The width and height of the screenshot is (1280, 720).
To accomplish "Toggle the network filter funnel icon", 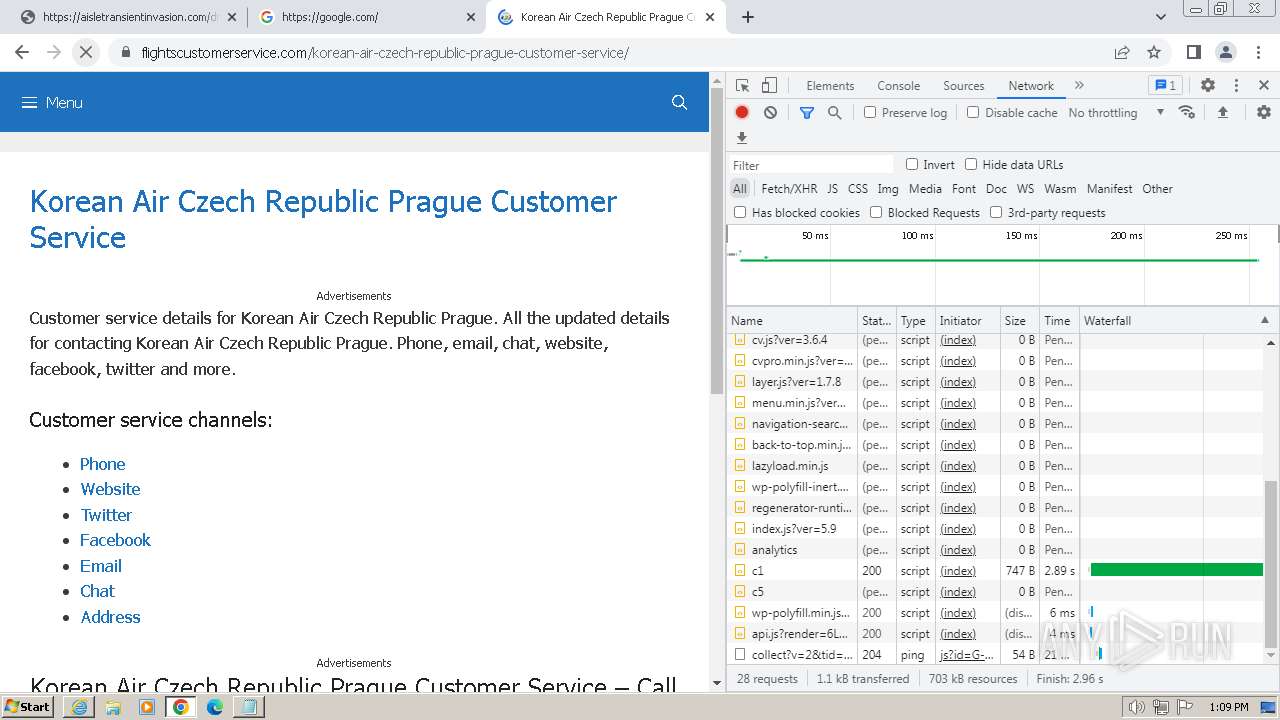I will click(x=807, y=113).
